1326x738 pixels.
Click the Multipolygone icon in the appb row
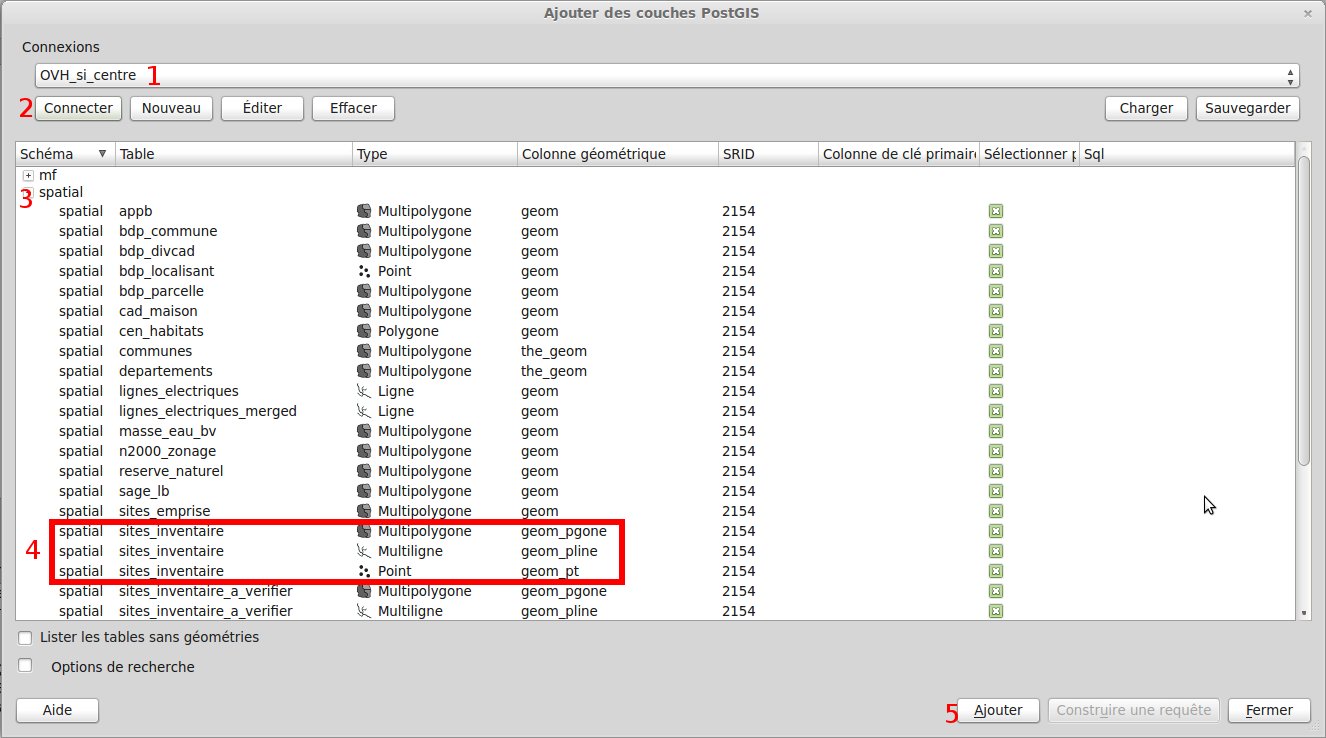(x=364, y=211)
